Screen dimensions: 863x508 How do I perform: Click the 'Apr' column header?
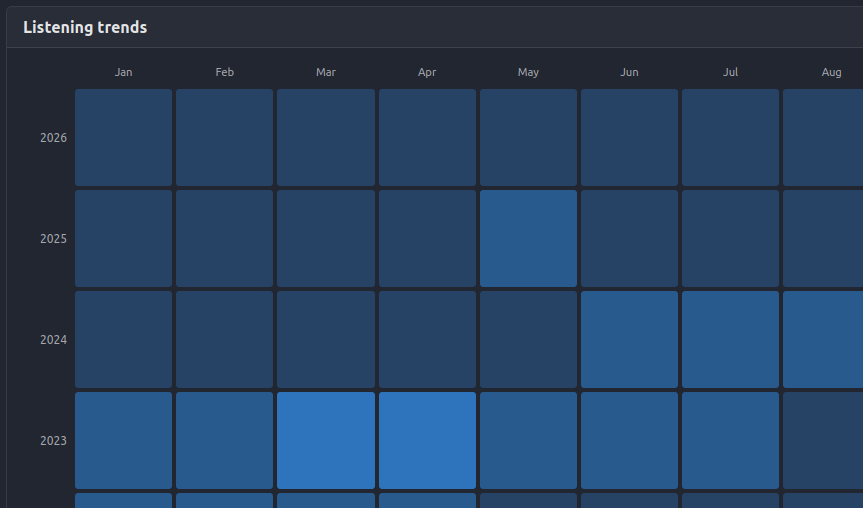pos(427,72)
